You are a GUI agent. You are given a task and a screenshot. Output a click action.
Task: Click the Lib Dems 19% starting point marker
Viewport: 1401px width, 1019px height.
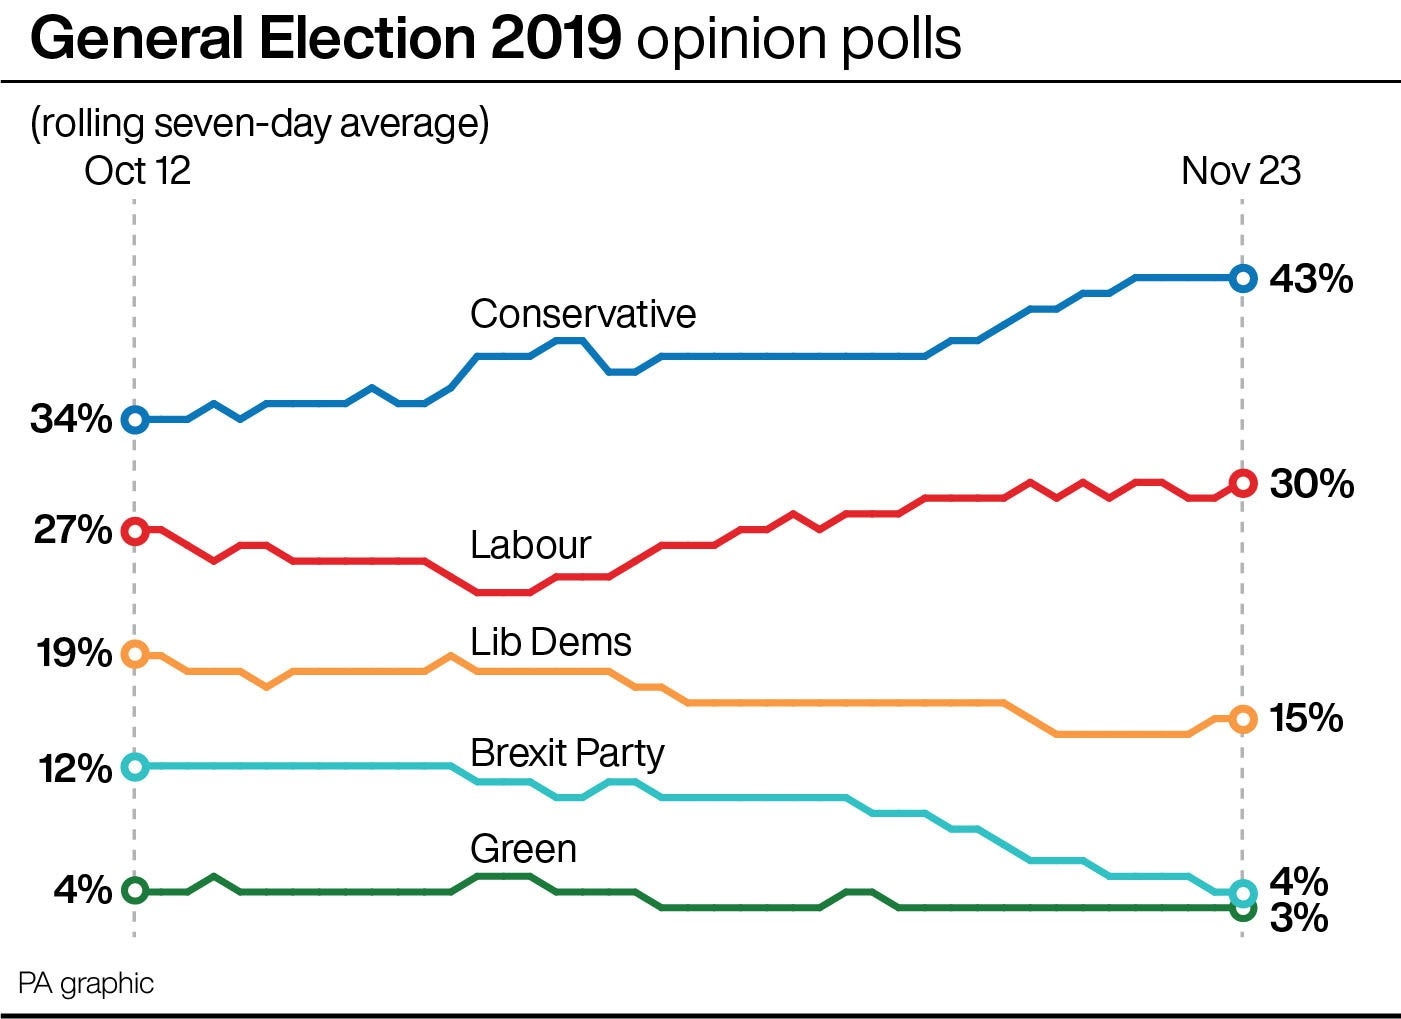135,654
